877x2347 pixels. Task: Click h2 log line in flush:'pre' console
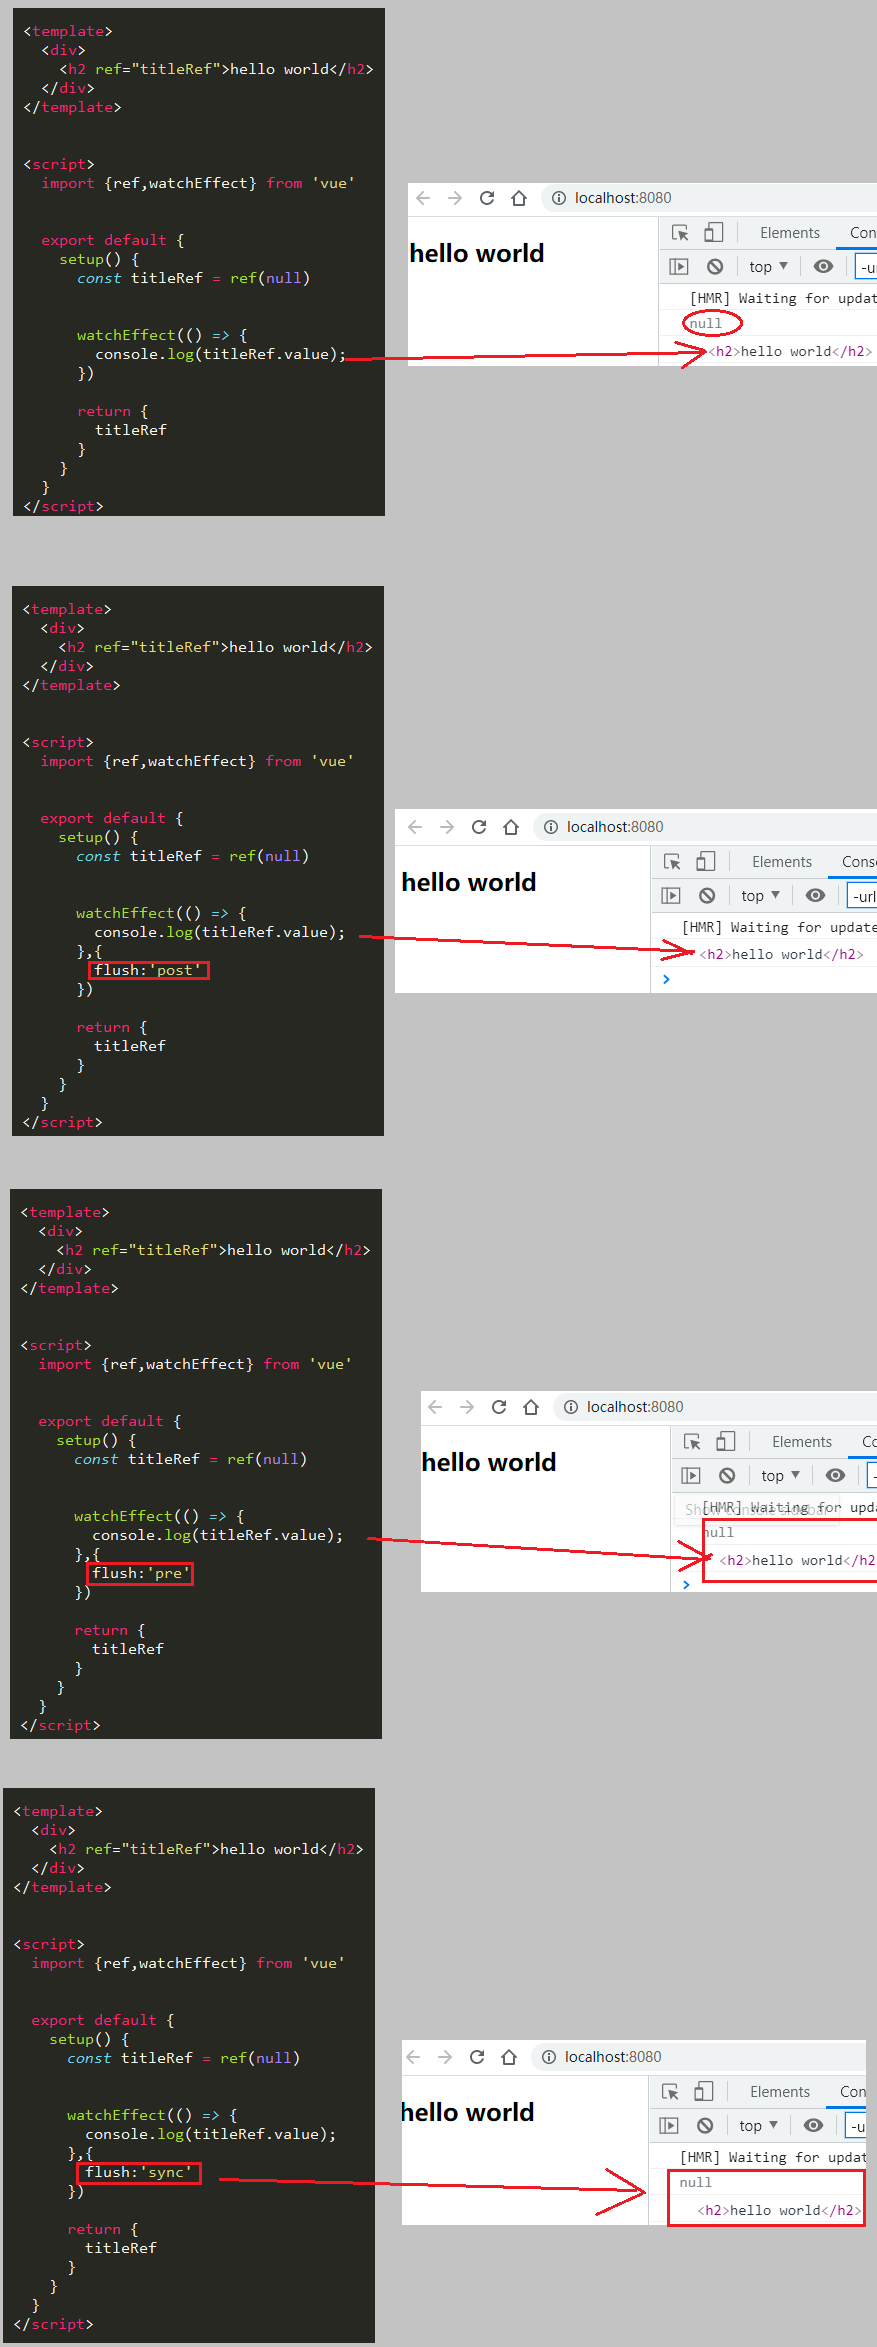tap(797, 1560)
